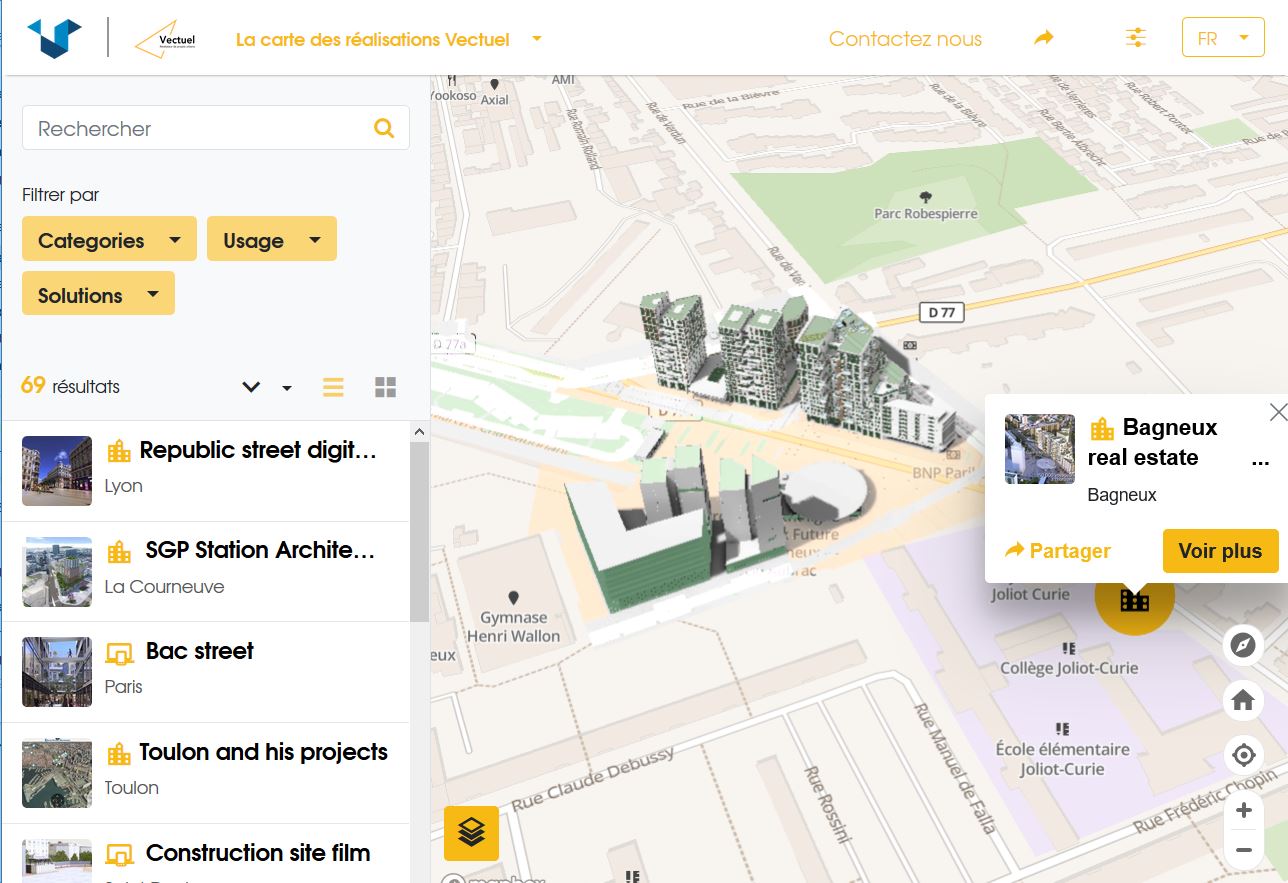Image resolution: width=1288 pixels, height=883 pixels.
Task: Switch to list view layout
Action: point(333,387)
